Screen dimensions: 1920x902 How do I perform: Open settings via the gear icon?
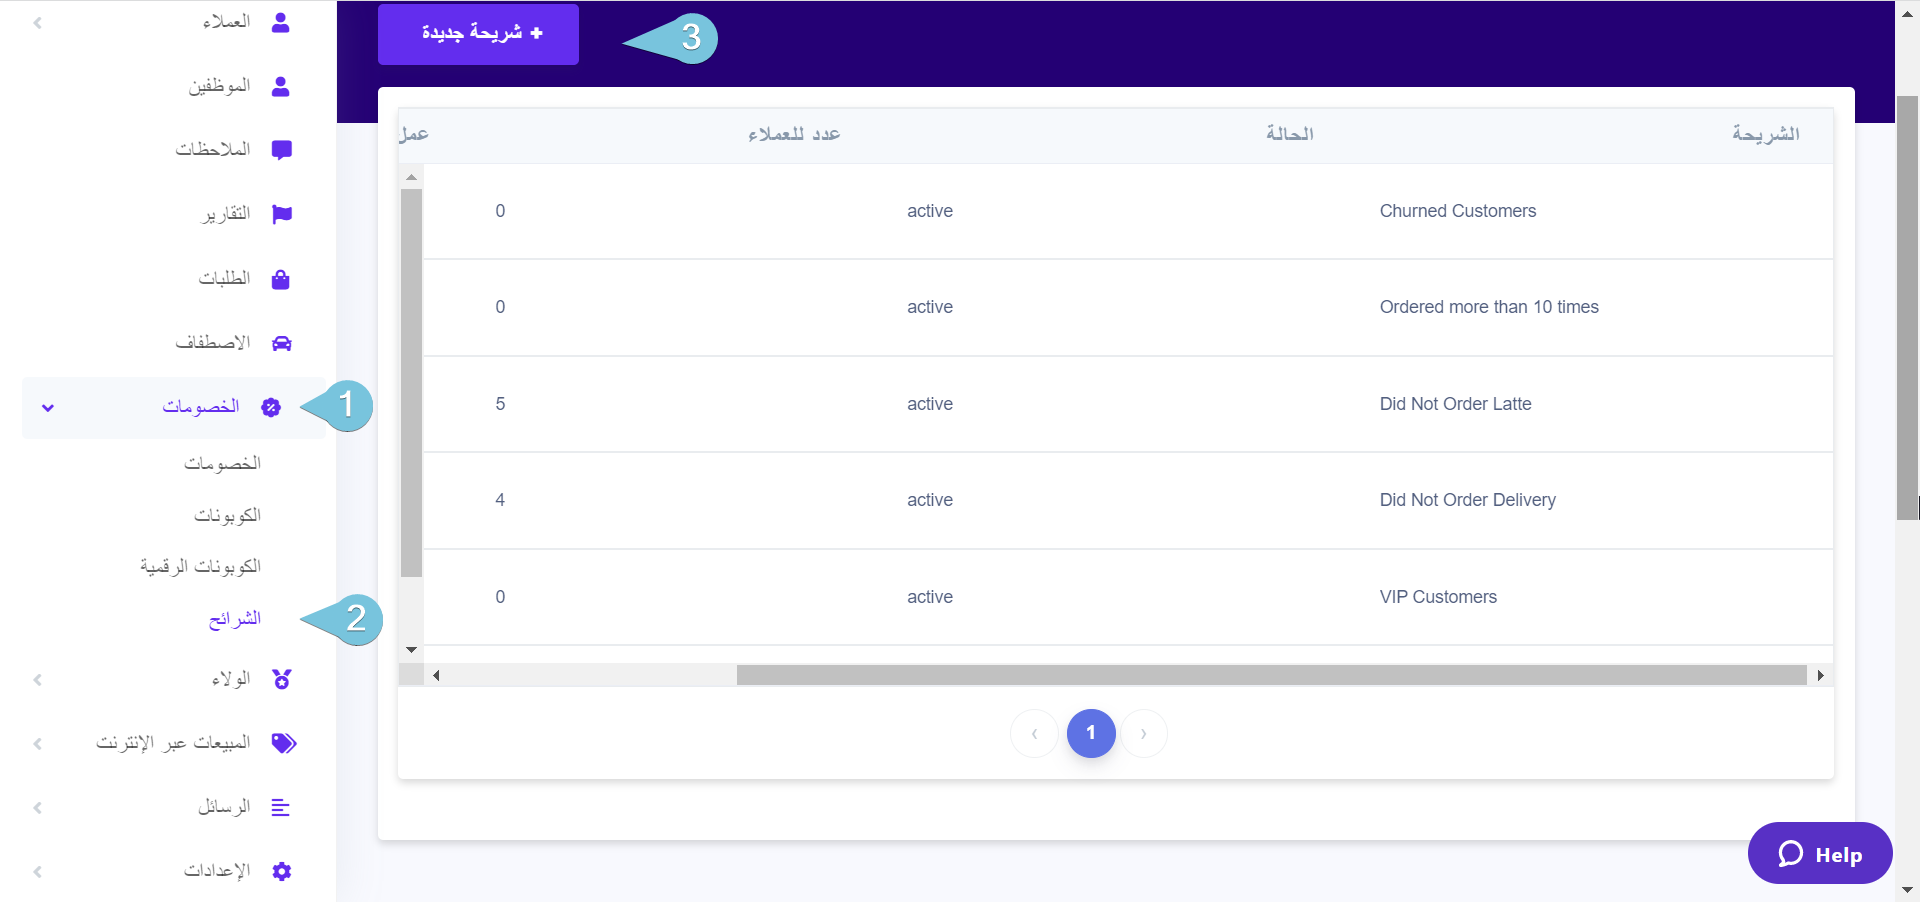pyautogui.click(x=281, y=871)
